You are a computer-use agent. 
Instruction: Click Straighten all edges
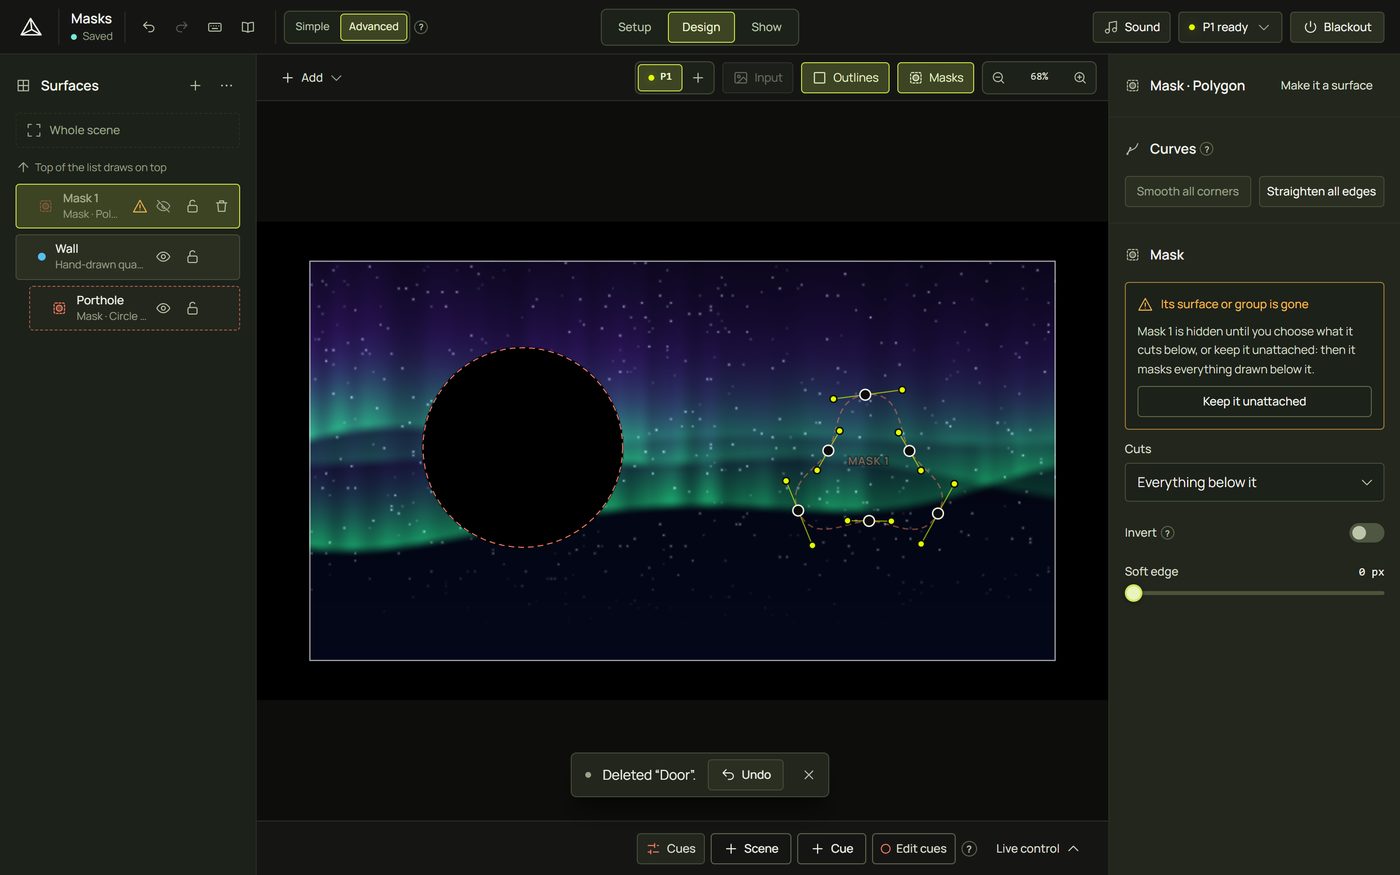click(1321, 191)
